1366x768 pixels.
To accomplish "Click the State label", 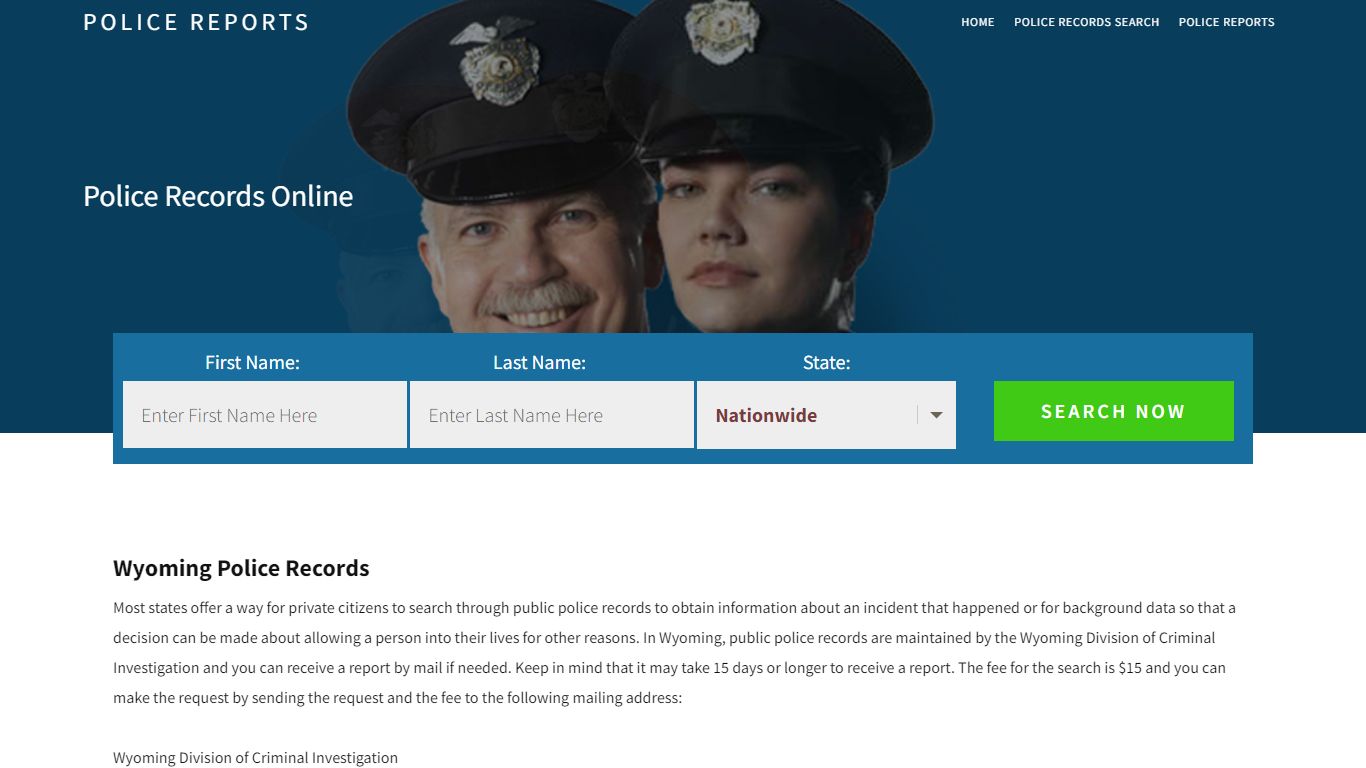I will [x=826, y=362].
